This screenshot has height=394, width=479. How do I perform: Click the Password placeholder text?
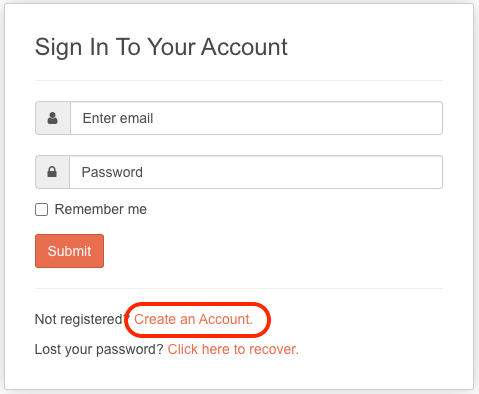coord(112,172)
